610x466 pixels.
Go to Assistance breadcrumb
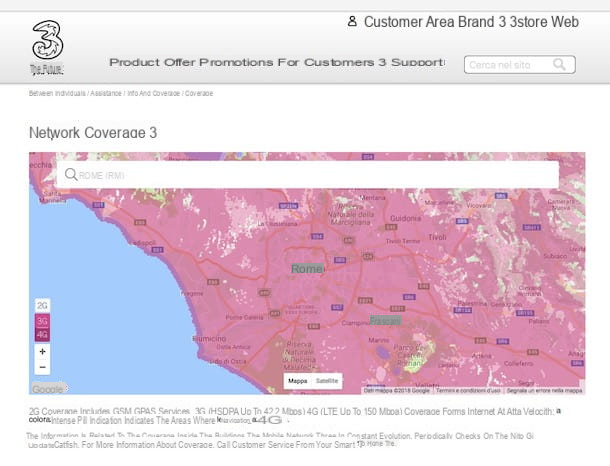[x=106, y=93]
